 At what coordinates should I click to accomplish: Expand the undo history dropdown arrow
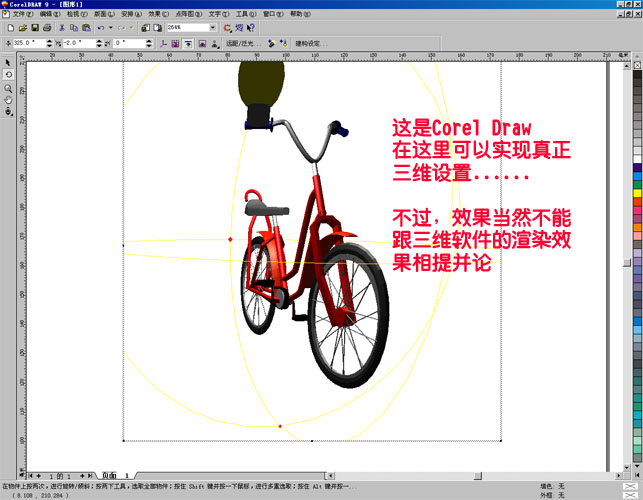(111, 28)
